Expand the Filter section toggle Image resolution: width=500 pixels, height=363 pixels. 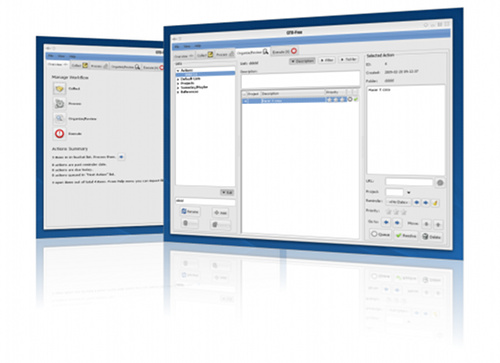[x=327, y=60]
